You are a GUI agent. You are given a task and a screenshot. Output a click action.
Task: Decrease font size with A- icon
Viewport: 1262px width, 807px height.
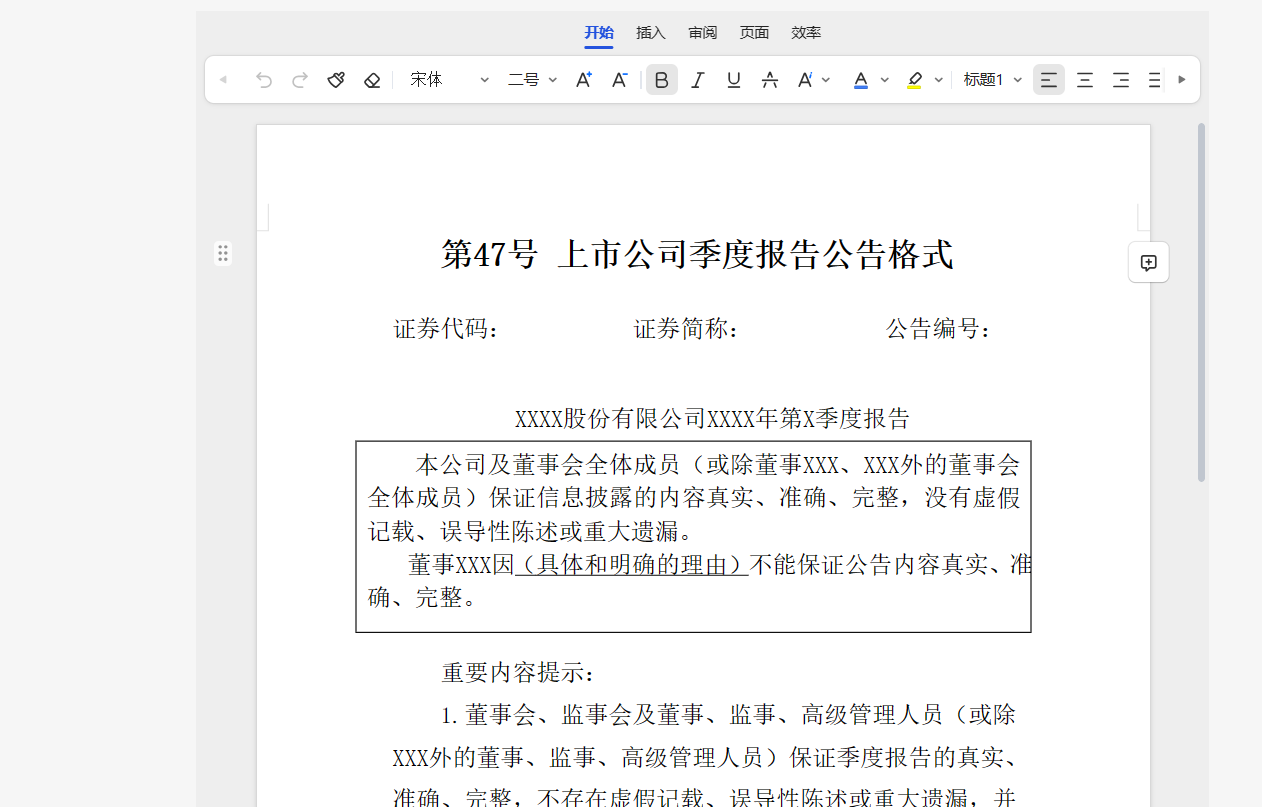620,80
